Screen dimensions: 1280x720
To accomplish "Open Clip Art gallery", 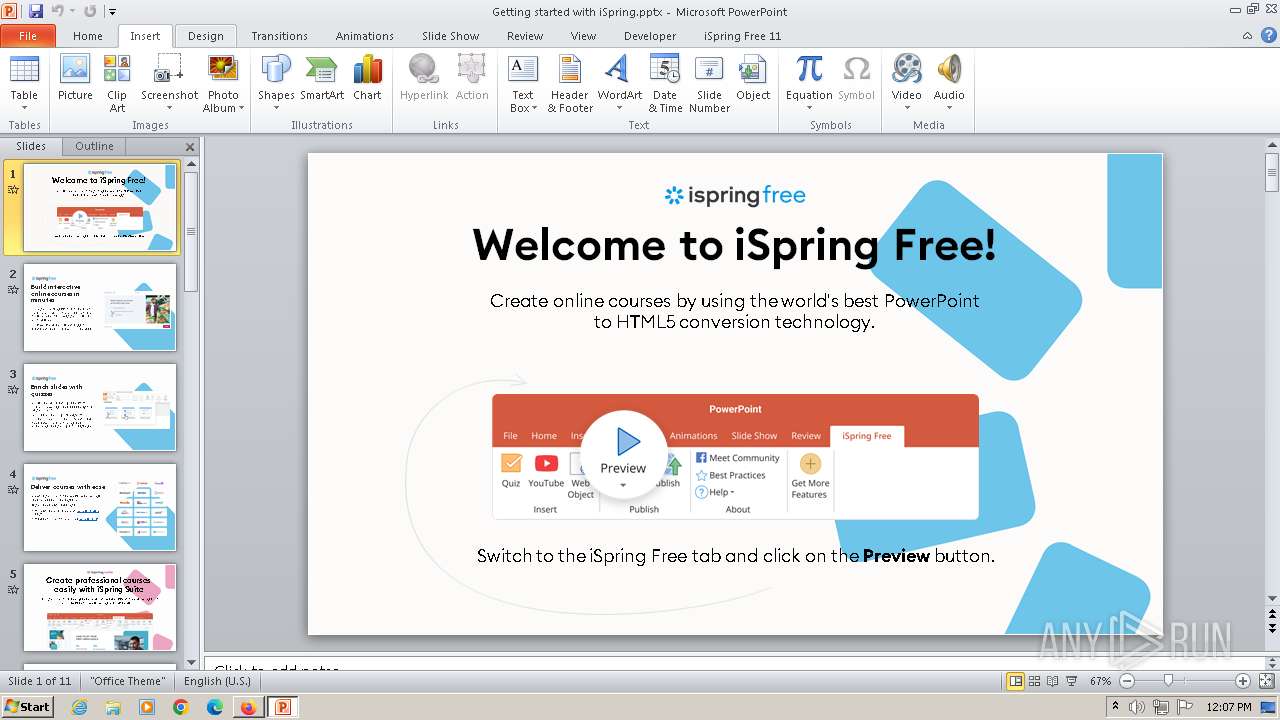I will coord(117,82).
